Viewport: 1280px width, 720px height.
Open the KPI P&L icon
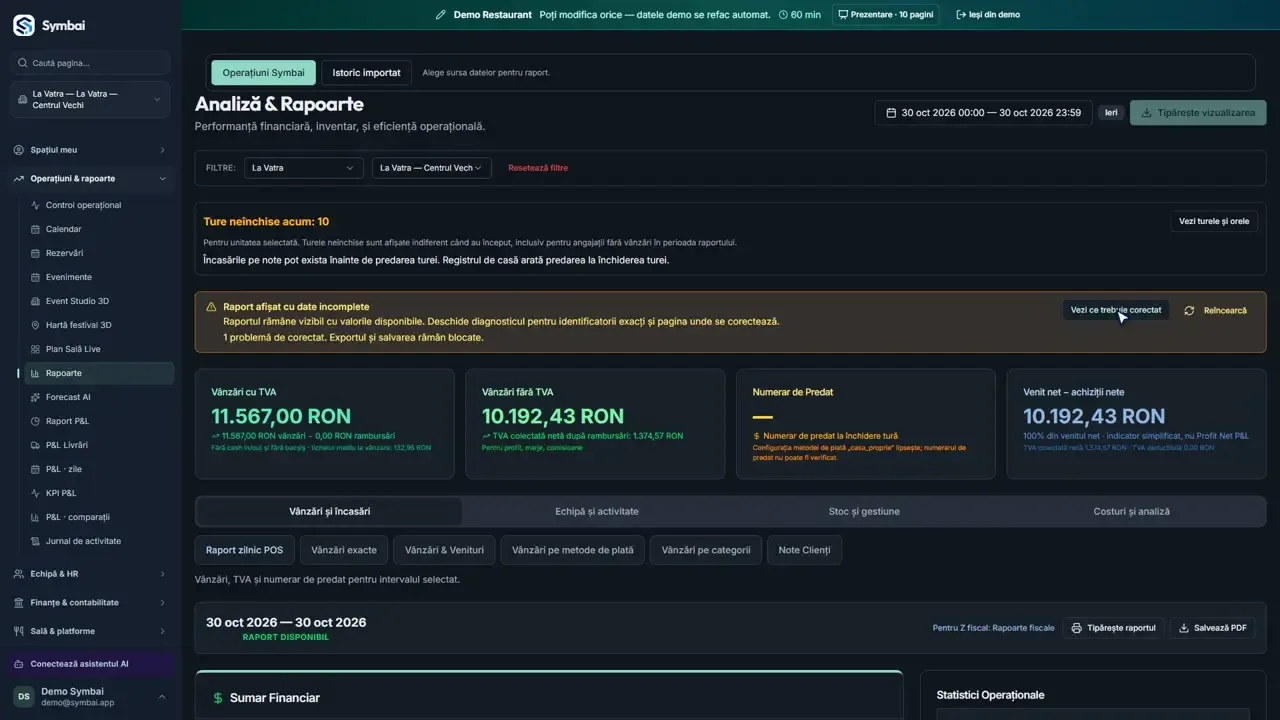[x=35, y=493]
